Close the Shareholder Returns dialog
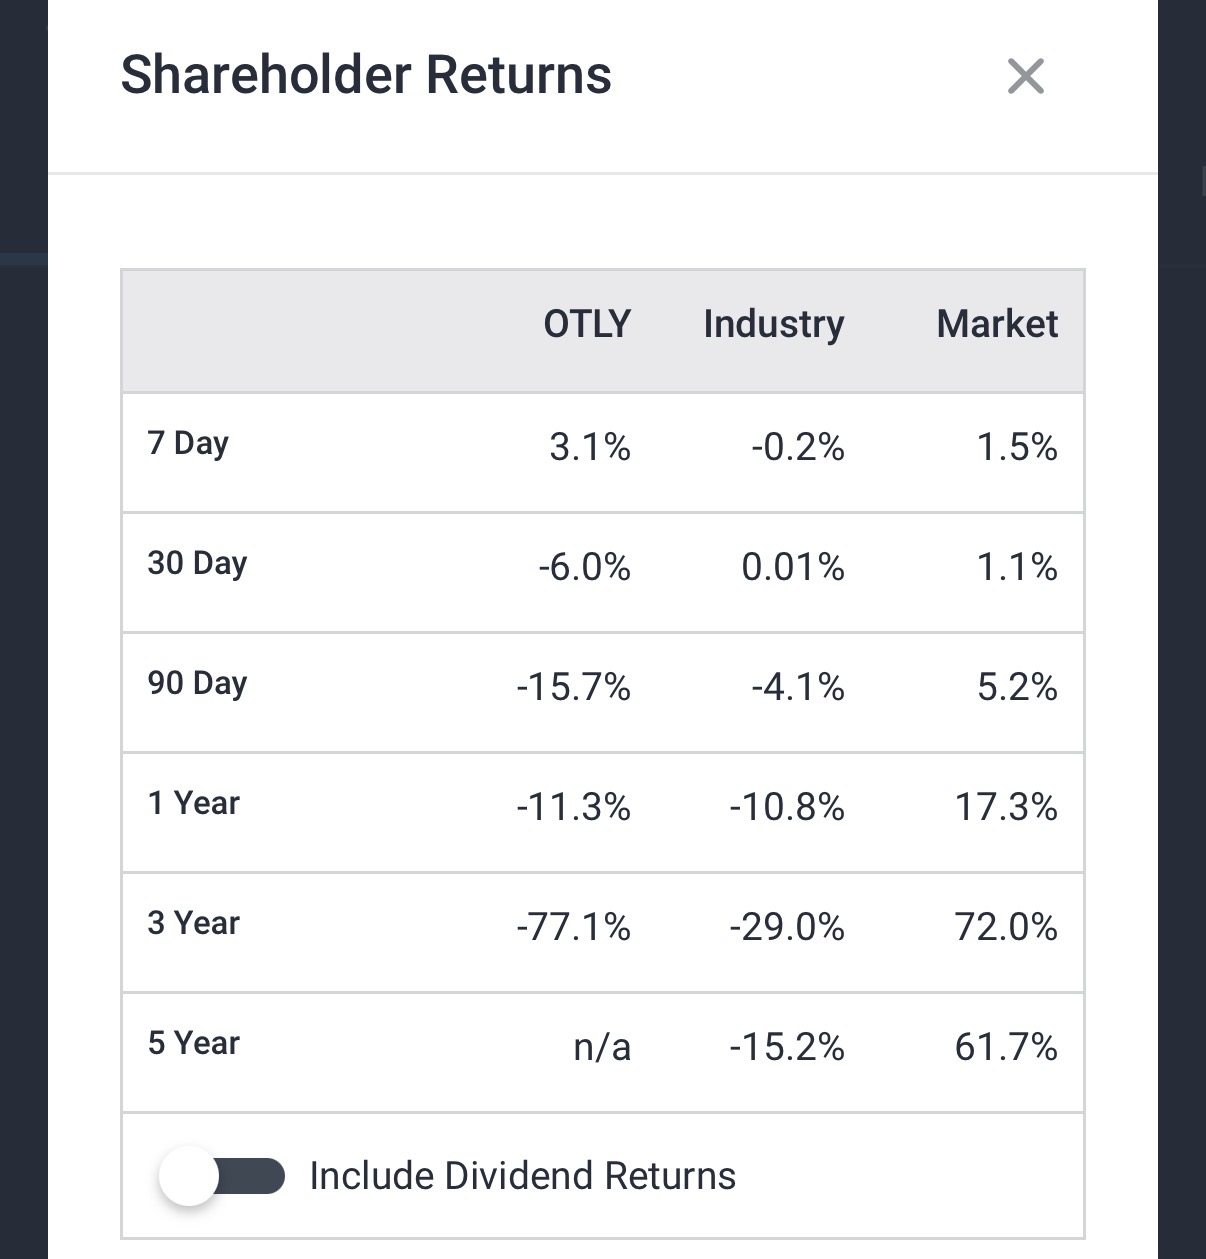The height and width of the screenshot is (1259, 1206). click(1025, 76)
